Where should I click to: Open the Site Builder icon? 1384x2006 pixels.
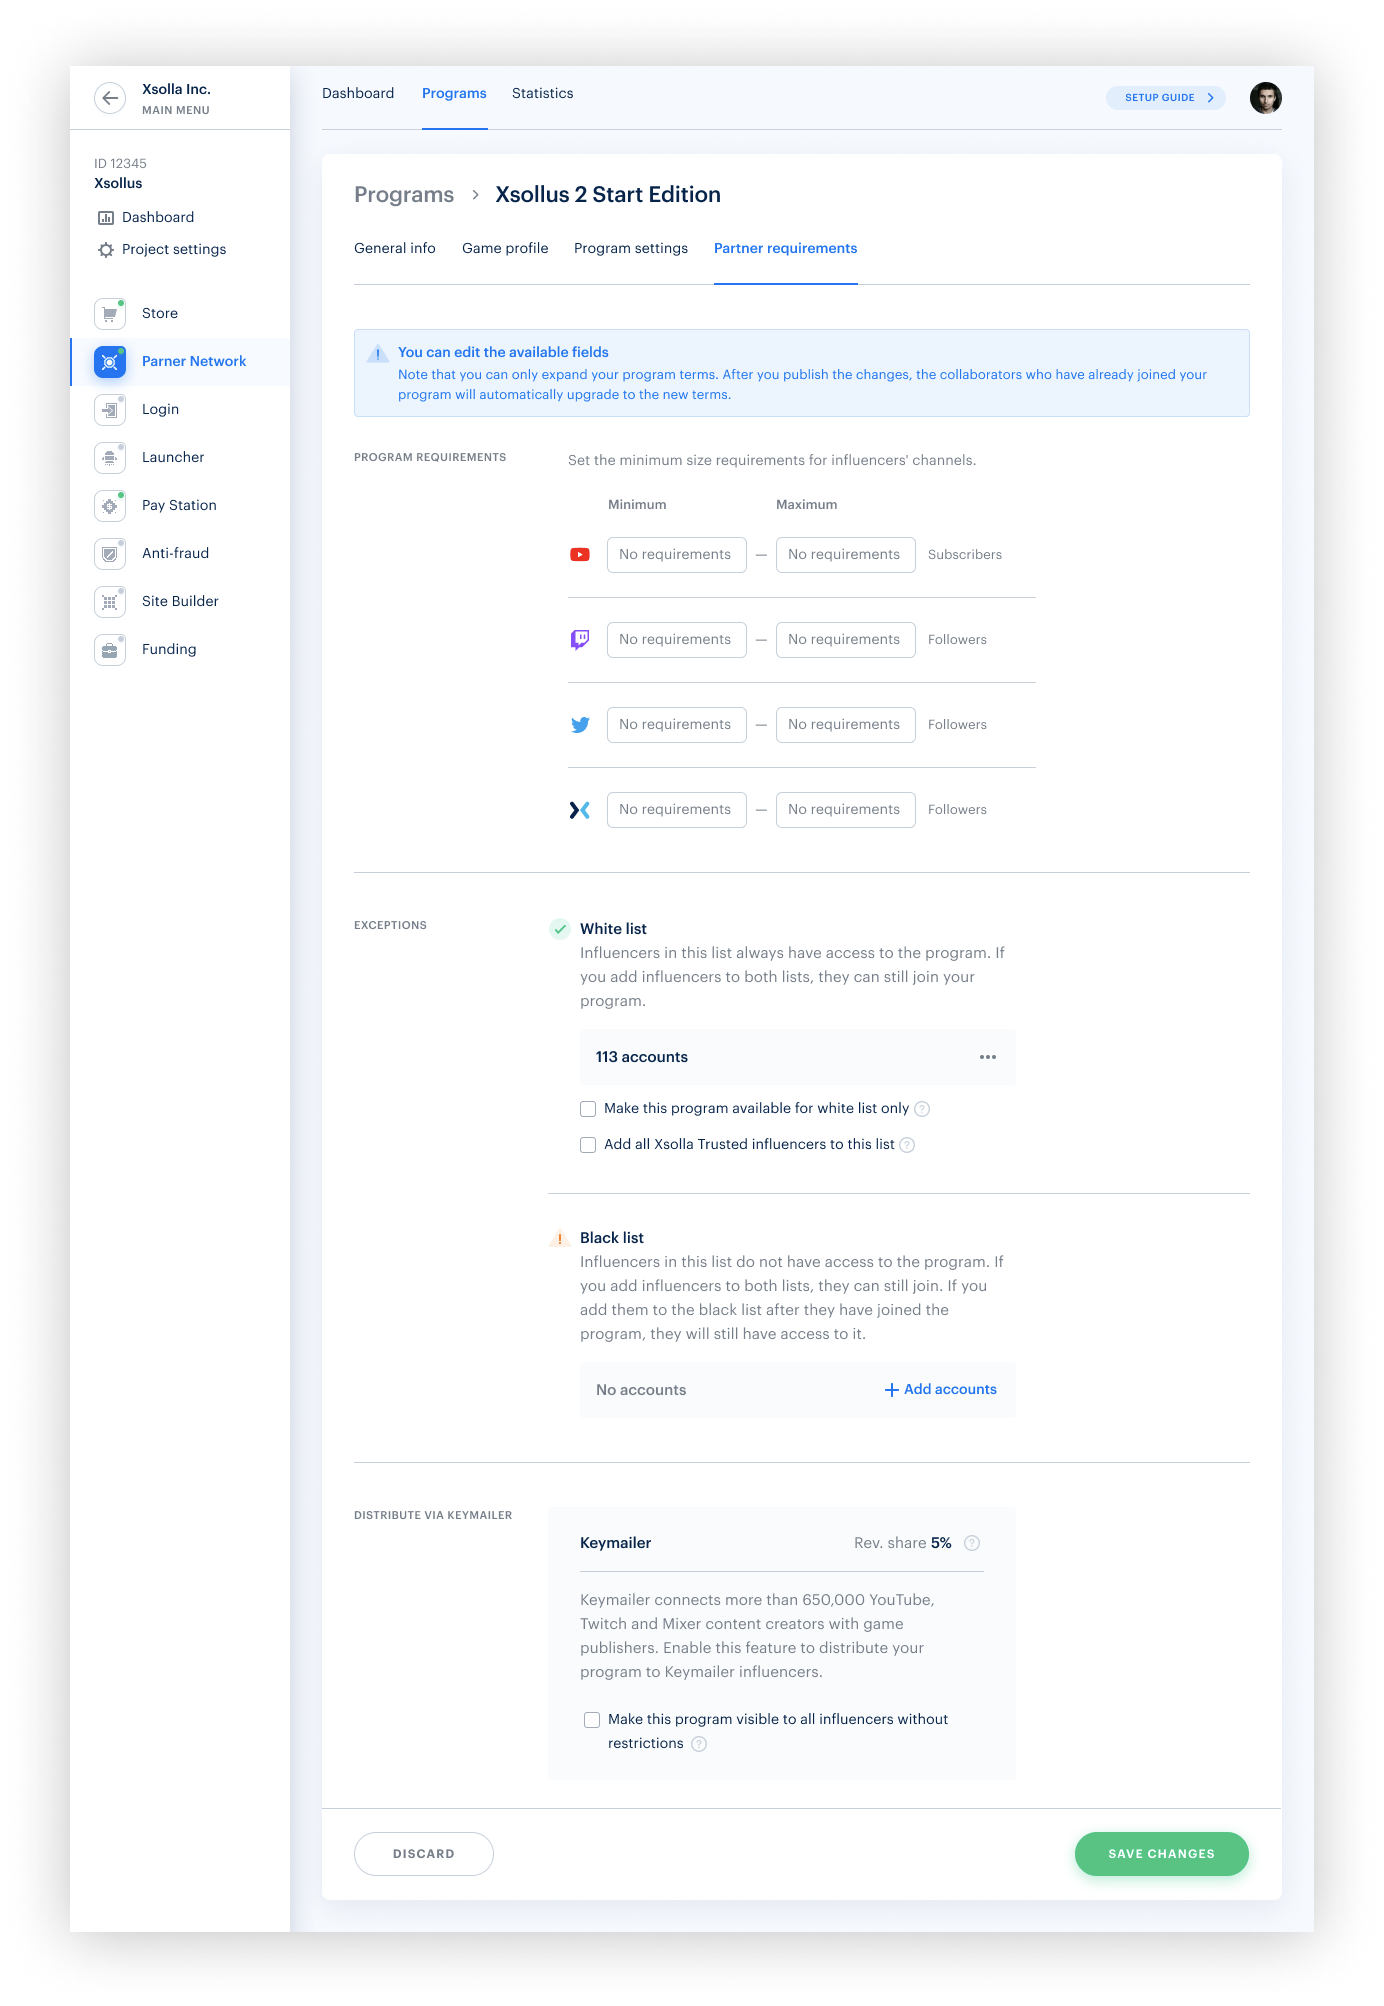[110, 601]
